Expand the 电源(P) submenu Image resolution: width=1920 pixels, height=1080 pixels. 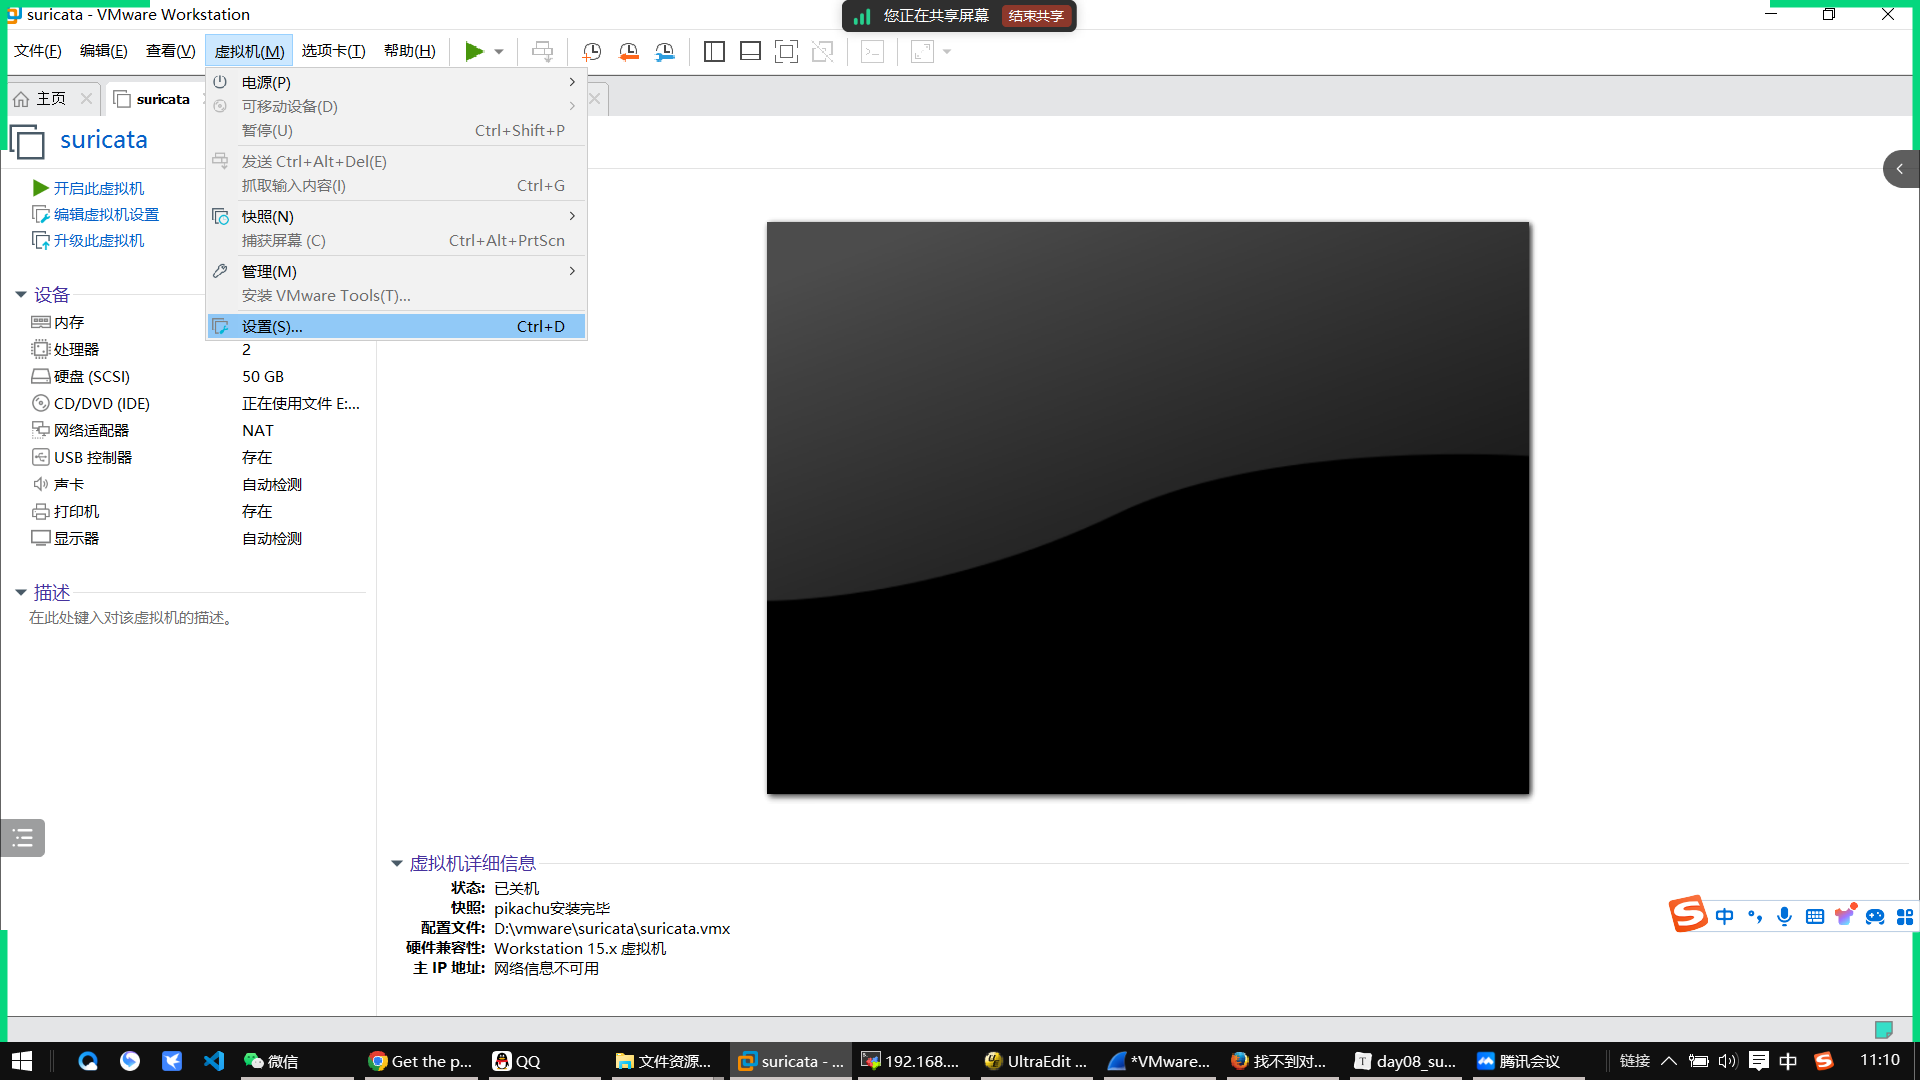[x=396, y=82]
